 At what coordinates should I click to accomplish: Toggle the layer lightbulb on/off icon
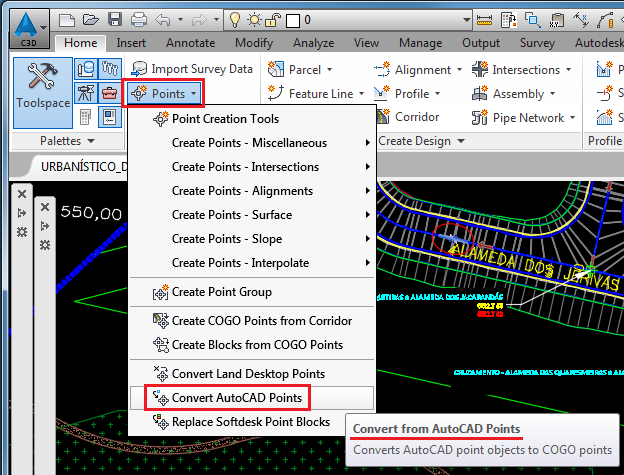[x=235, y=19]
